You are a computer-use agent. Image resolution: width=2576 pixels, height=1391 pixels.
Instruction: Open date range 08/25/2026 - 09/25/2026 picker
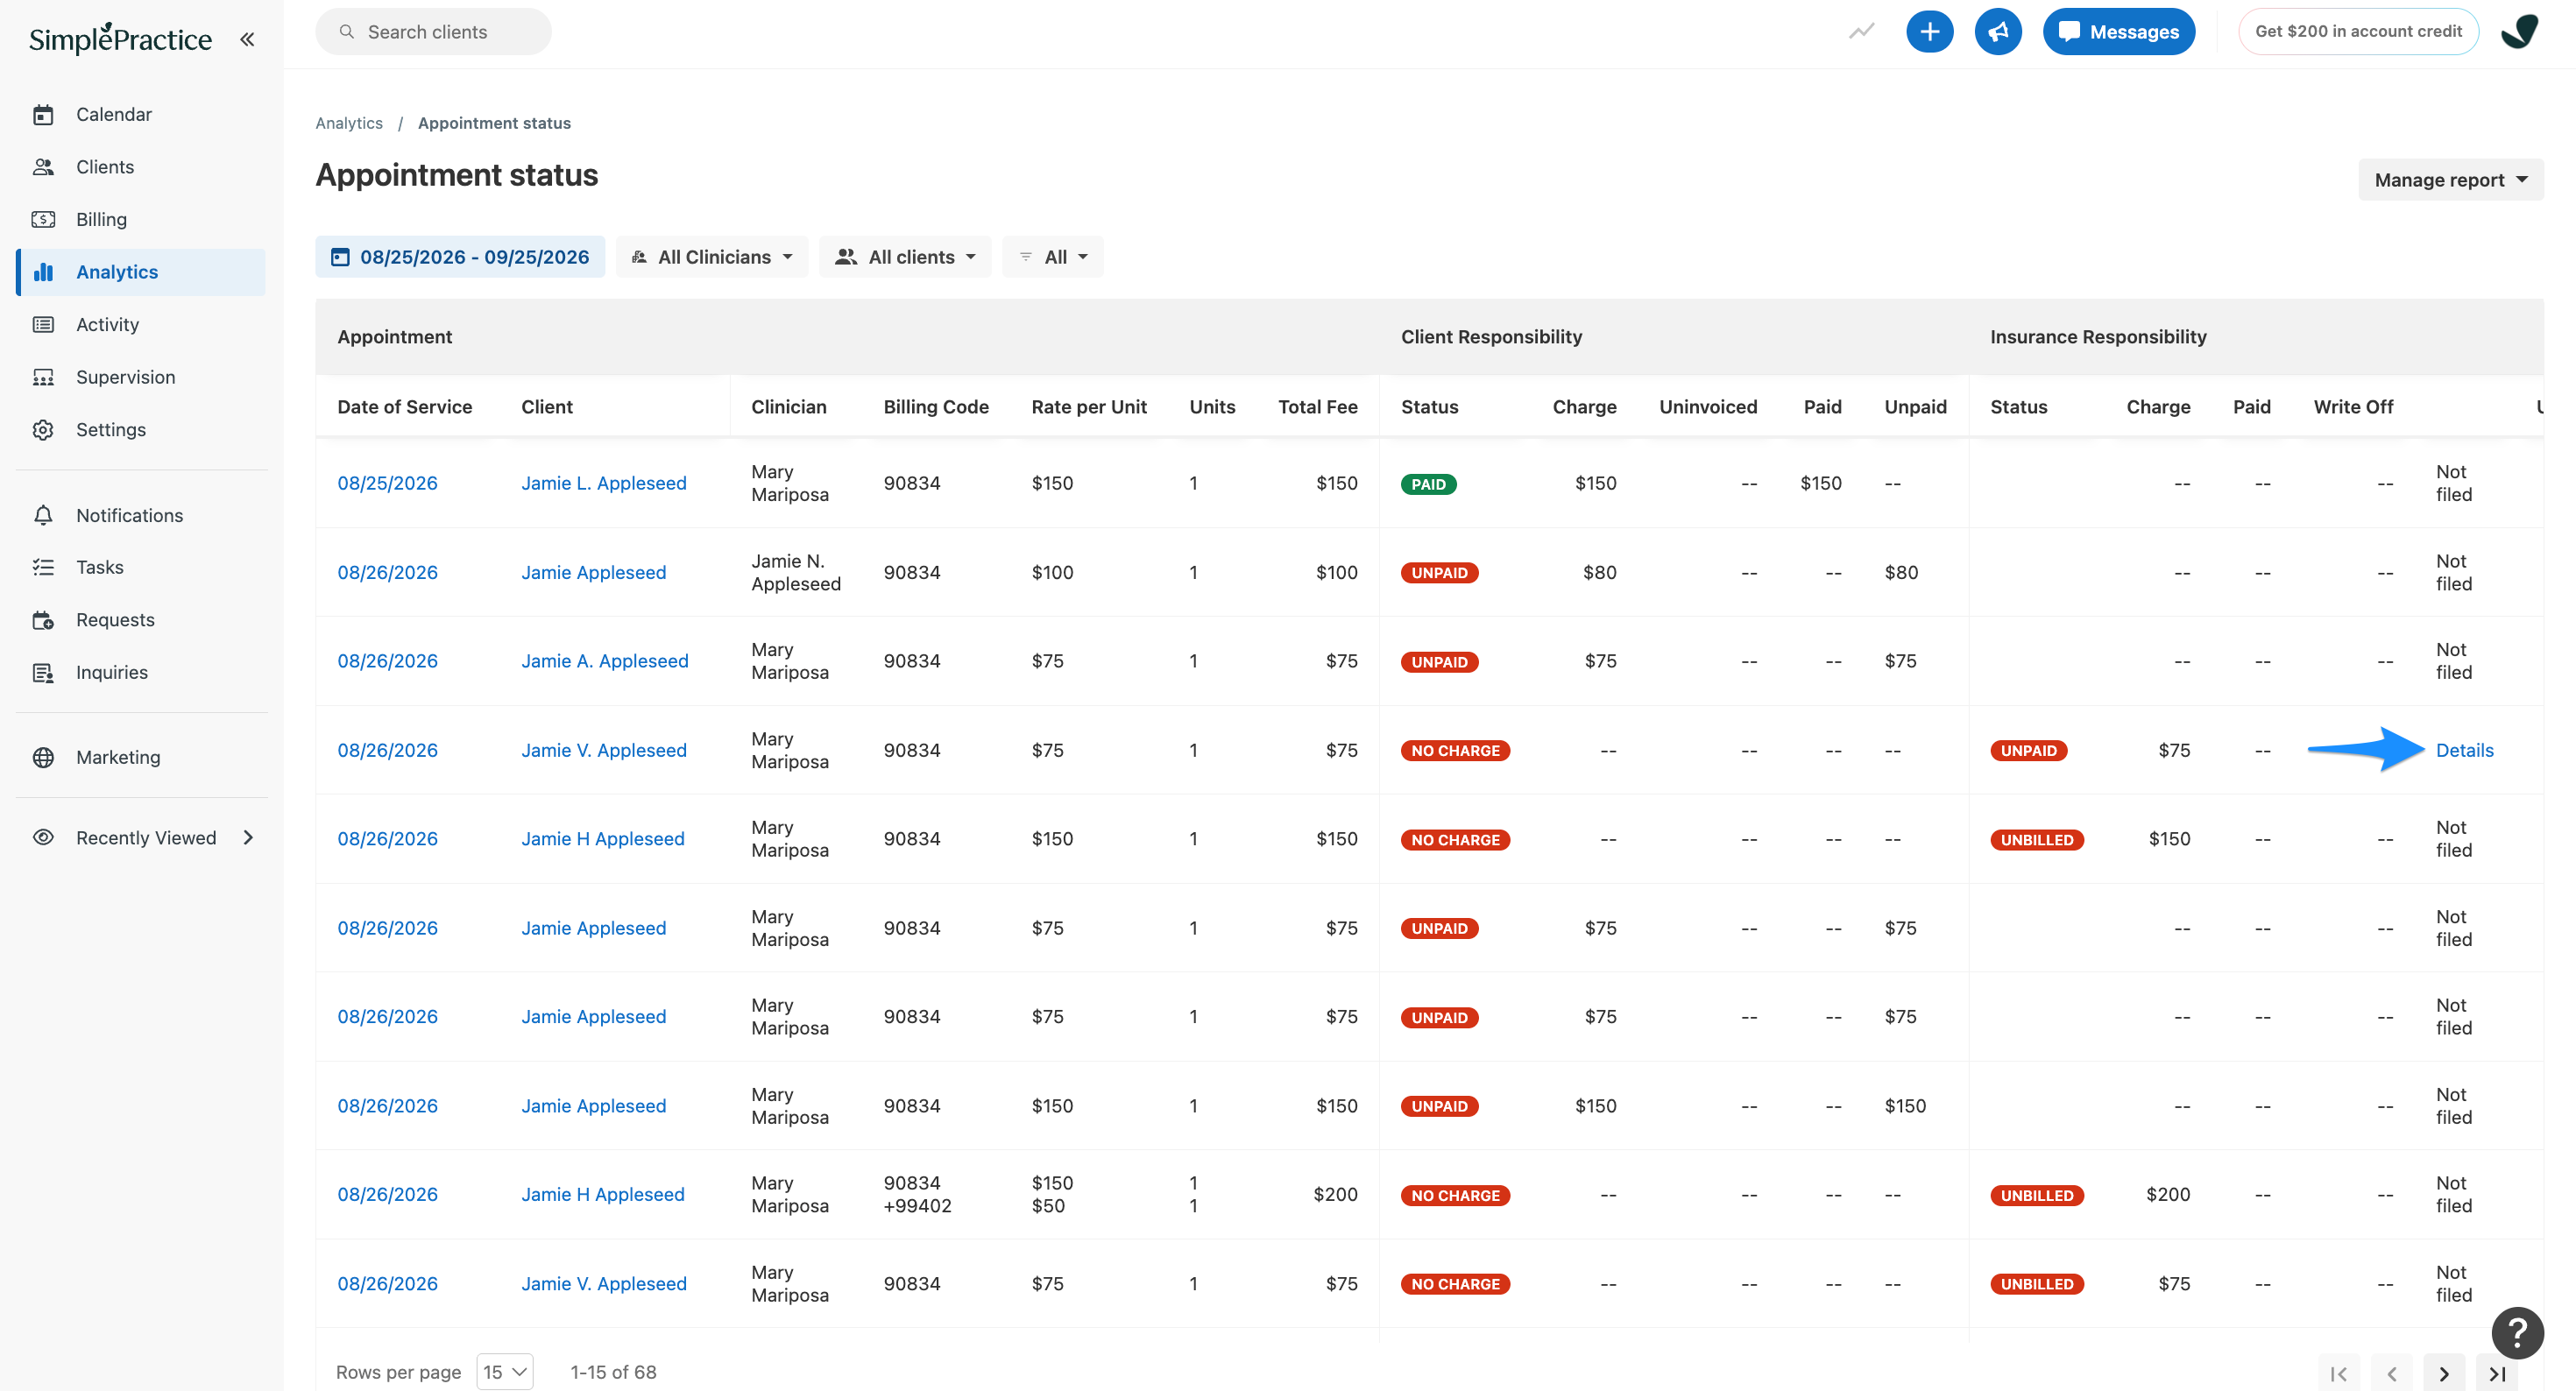pyautogui.click(x=460, y=257)
